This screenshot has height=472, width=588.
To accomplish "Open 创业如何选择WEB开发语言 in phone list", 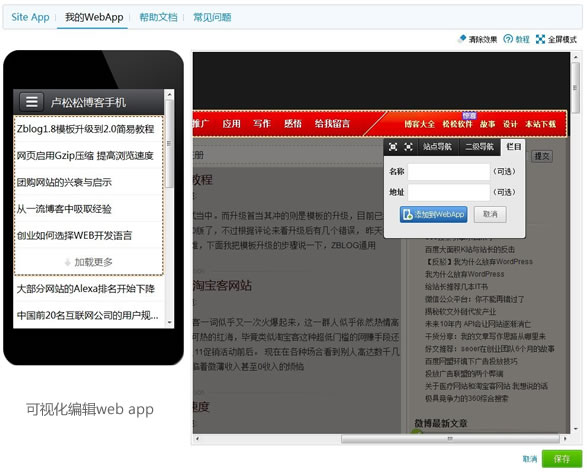I will tap(88, 235).
